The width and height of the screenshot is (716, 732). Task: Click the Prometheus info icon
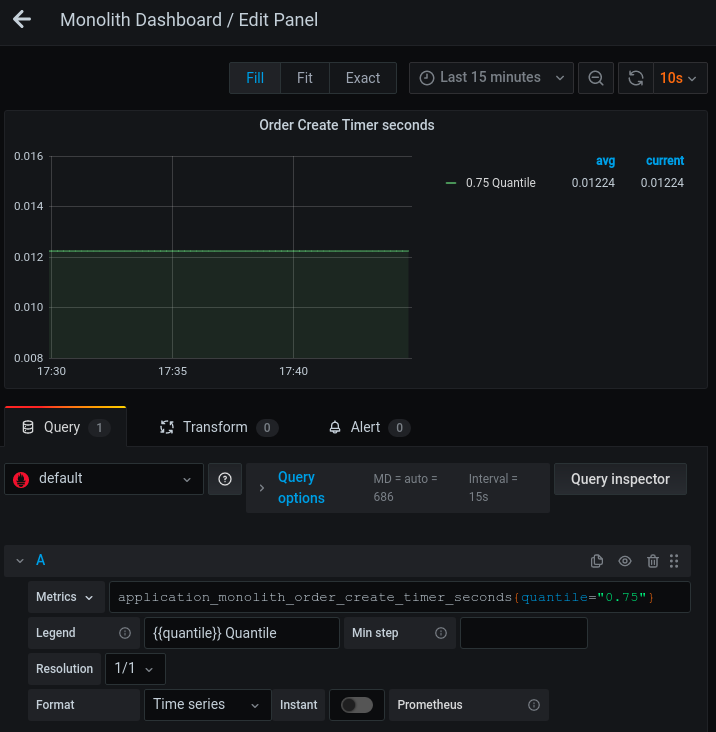[533, 705]
